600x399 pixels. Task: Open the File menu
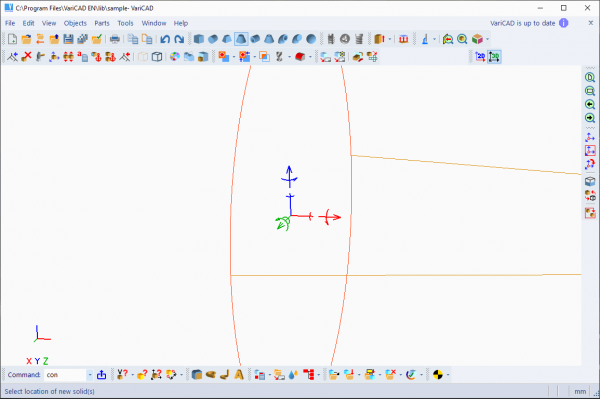point(10,23)
